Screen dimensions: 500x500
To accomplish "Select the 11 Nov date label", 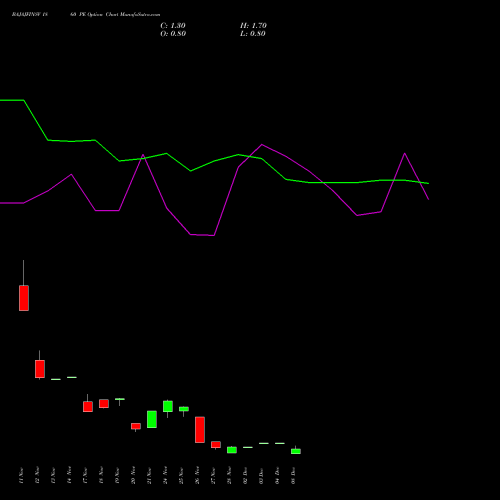I will tap(21, 475).
